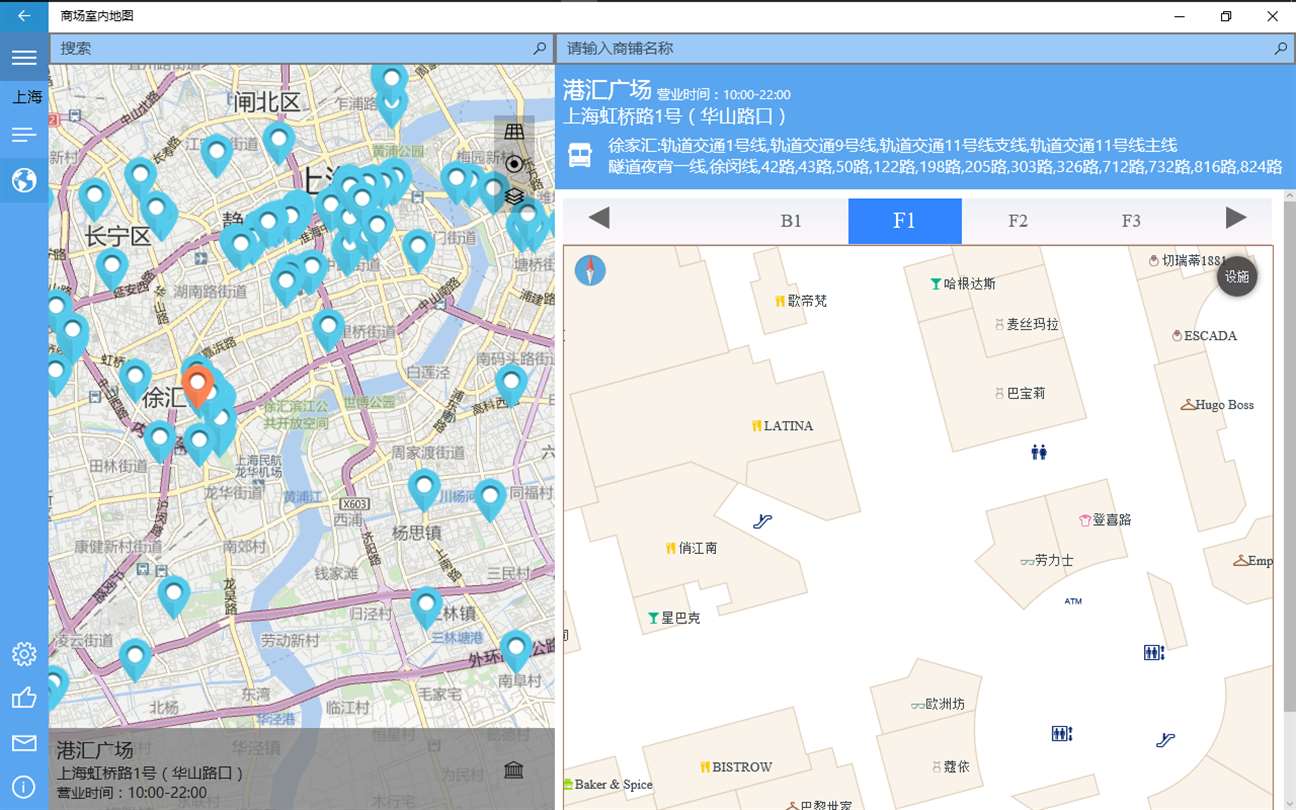Show app info via the circled i icon
1296x810 pixels.
24,787
